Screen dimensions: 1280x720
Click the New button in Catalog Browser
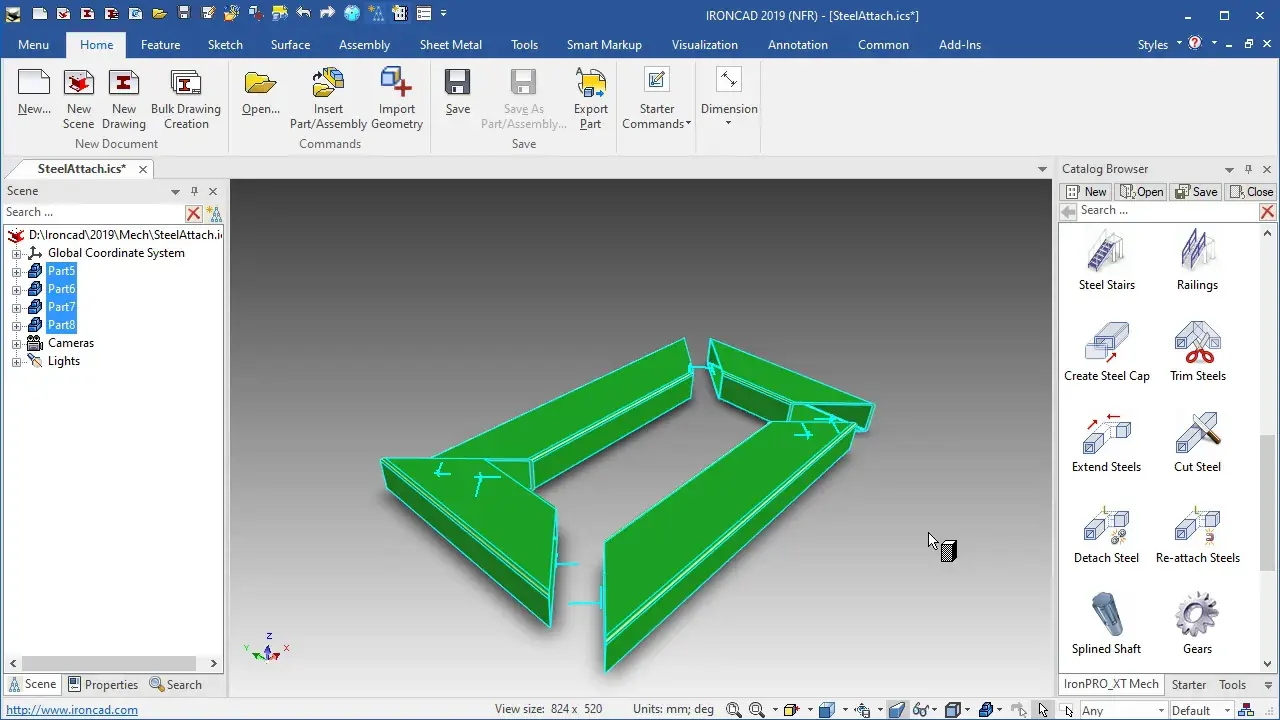1086,192
